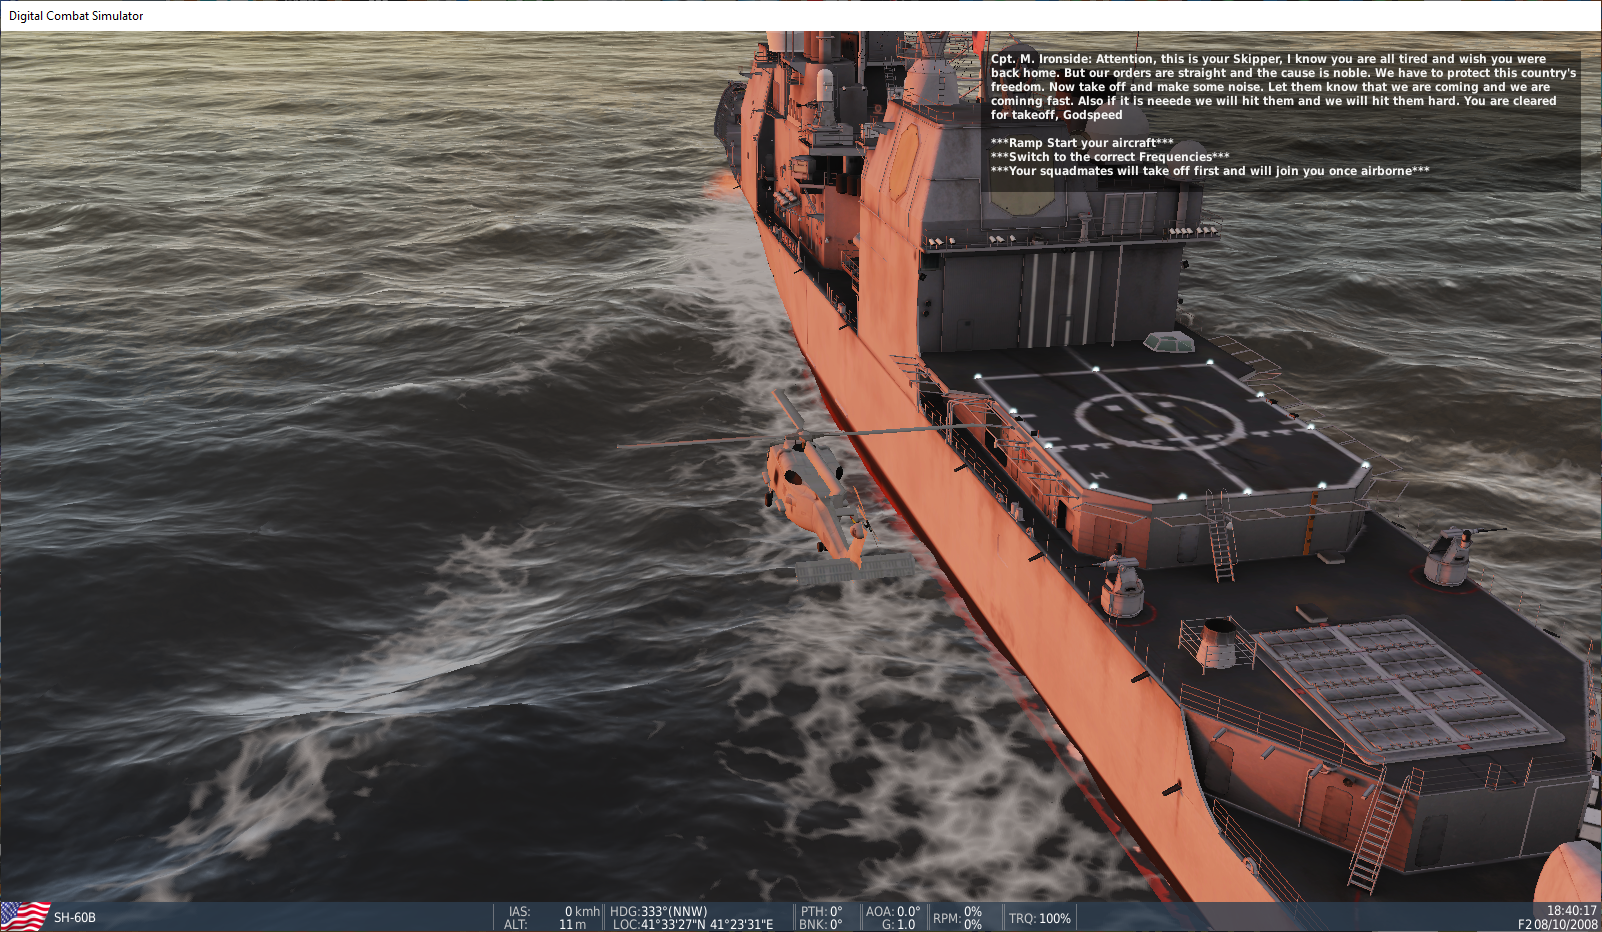Viewport: 1602px width, 932px height.
Task: Click the Digital Combat Simulator window title
Action: [76, 16]
